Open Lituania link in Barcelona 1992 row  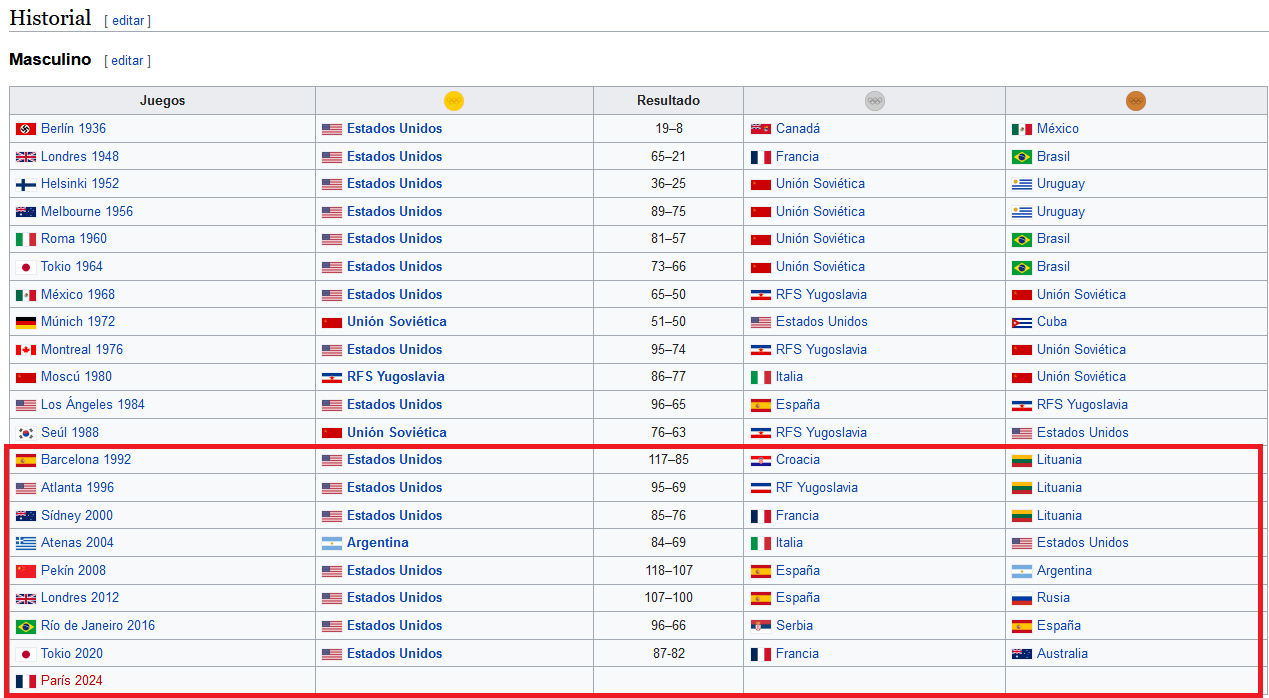[x=1060, y=460]
